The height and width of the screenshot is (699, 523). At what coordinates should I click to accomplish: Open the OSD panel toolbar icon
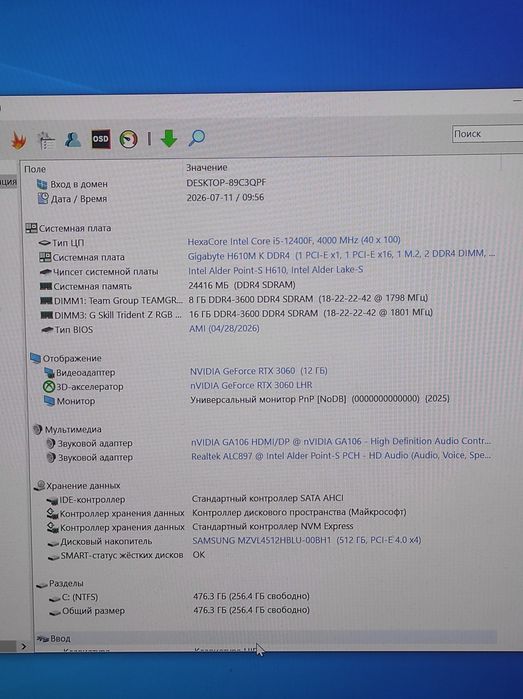click(x=100, y=139)
